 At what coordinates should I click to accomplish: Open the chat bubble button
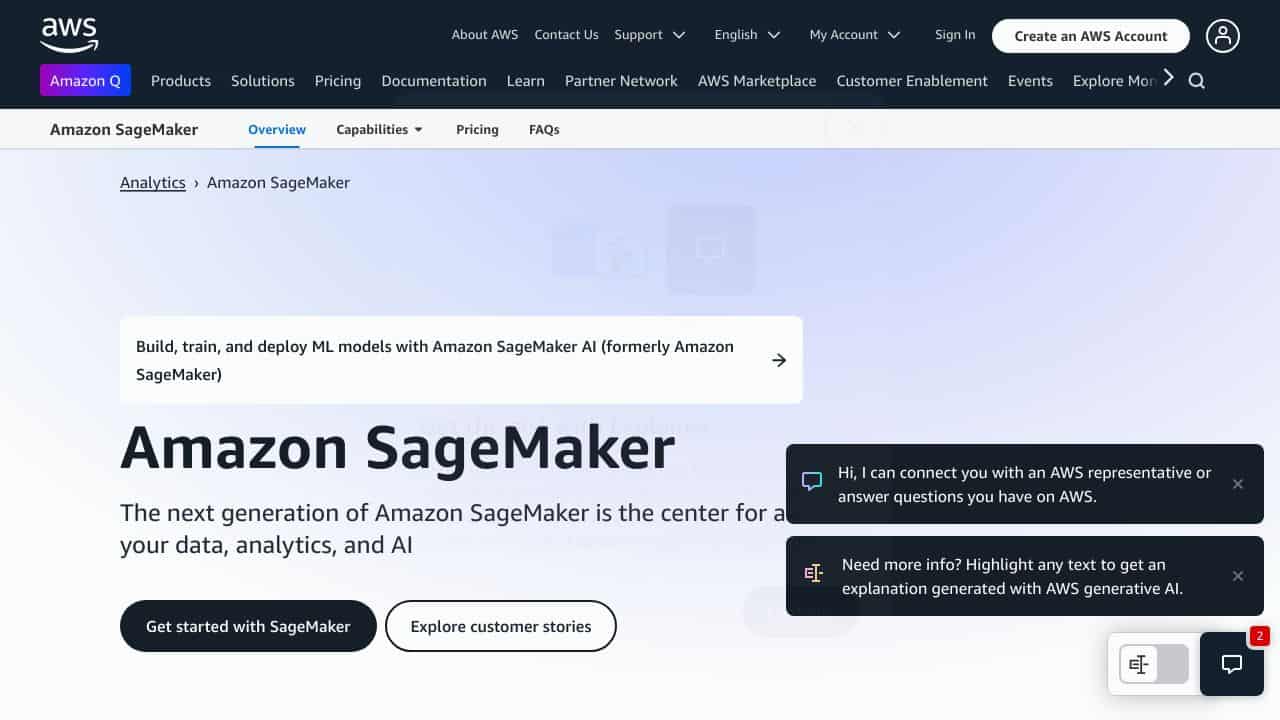(x=1232, y=664)
